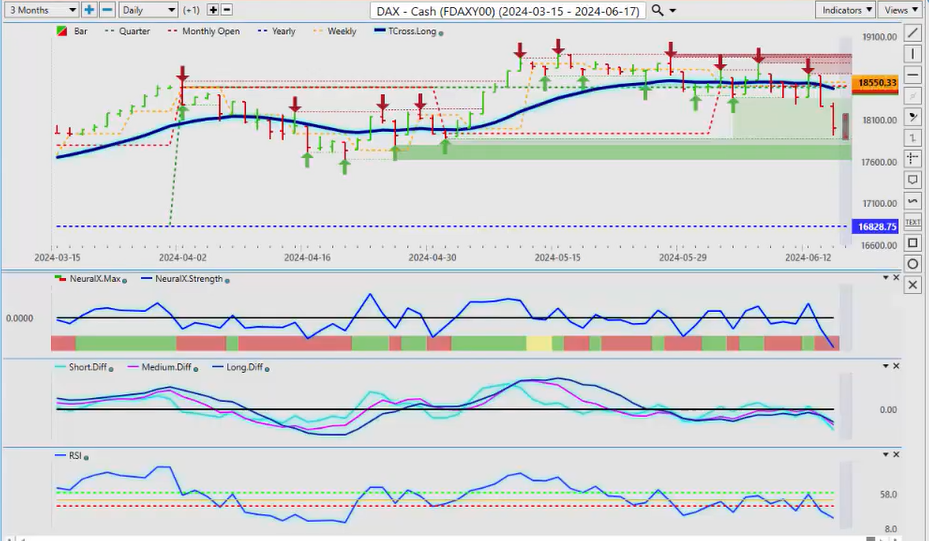Click the magnifier search icon
This screenshot has width=929, height=541.
pyautogui.click(x=657, y=10)
